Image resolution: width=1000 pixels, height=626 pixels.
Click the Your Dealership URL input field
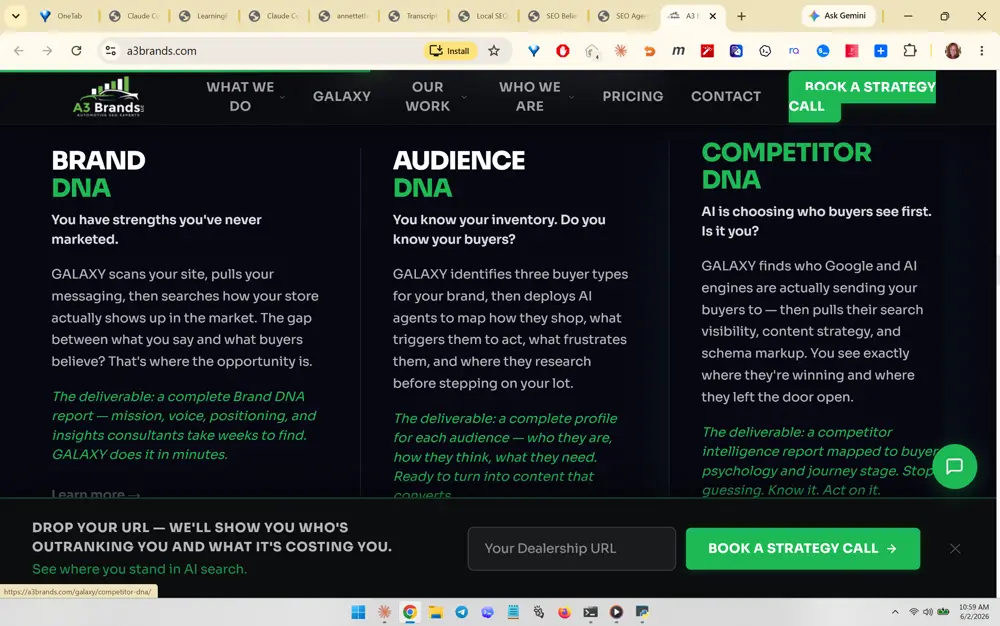(571, 548)
